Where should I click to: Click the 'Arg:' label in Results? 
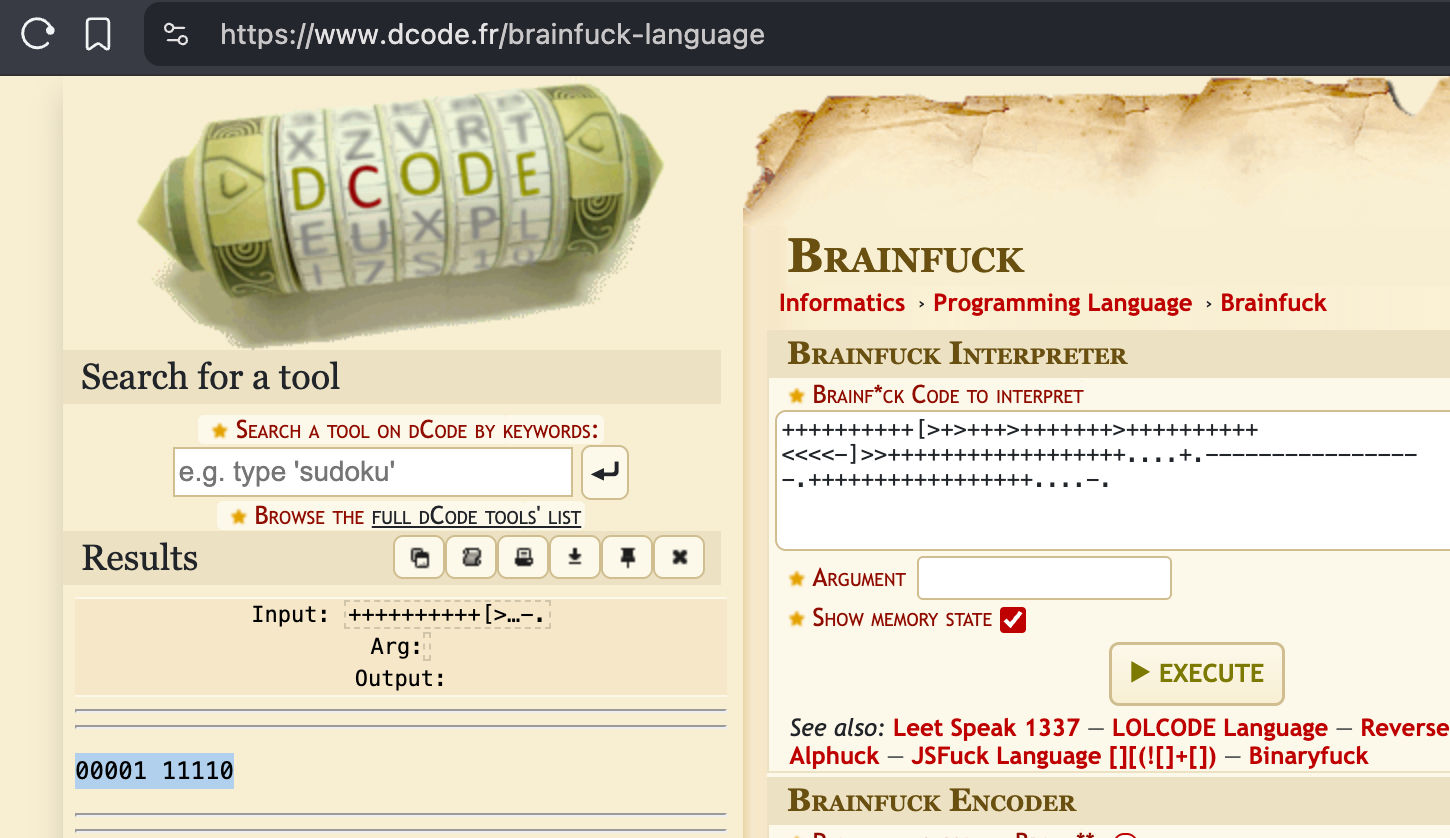[x=396, y=647]
